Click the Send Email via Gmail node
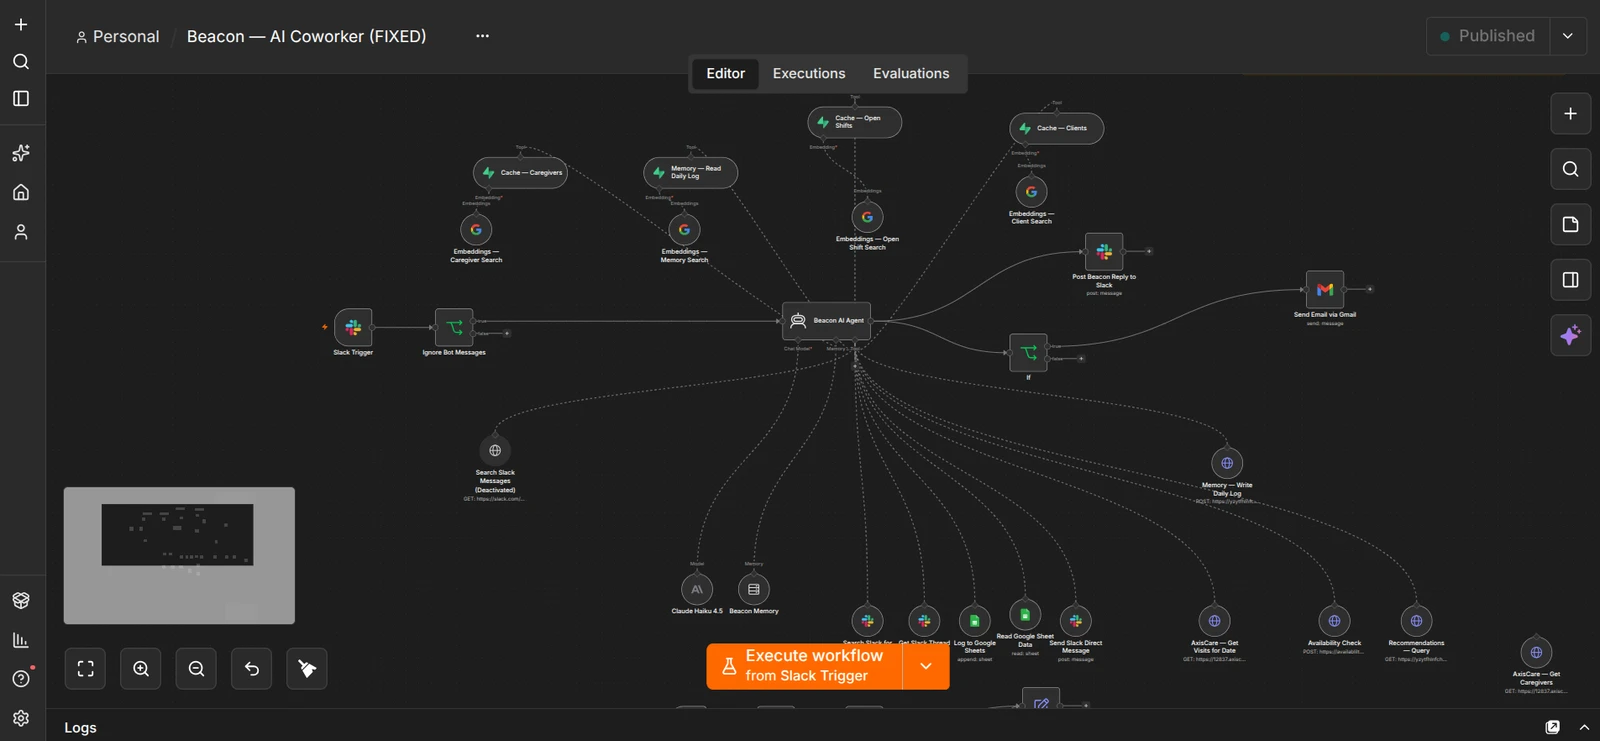Image resolution: width=1600 pixels, height=741 pixels. pos(1325,290)
